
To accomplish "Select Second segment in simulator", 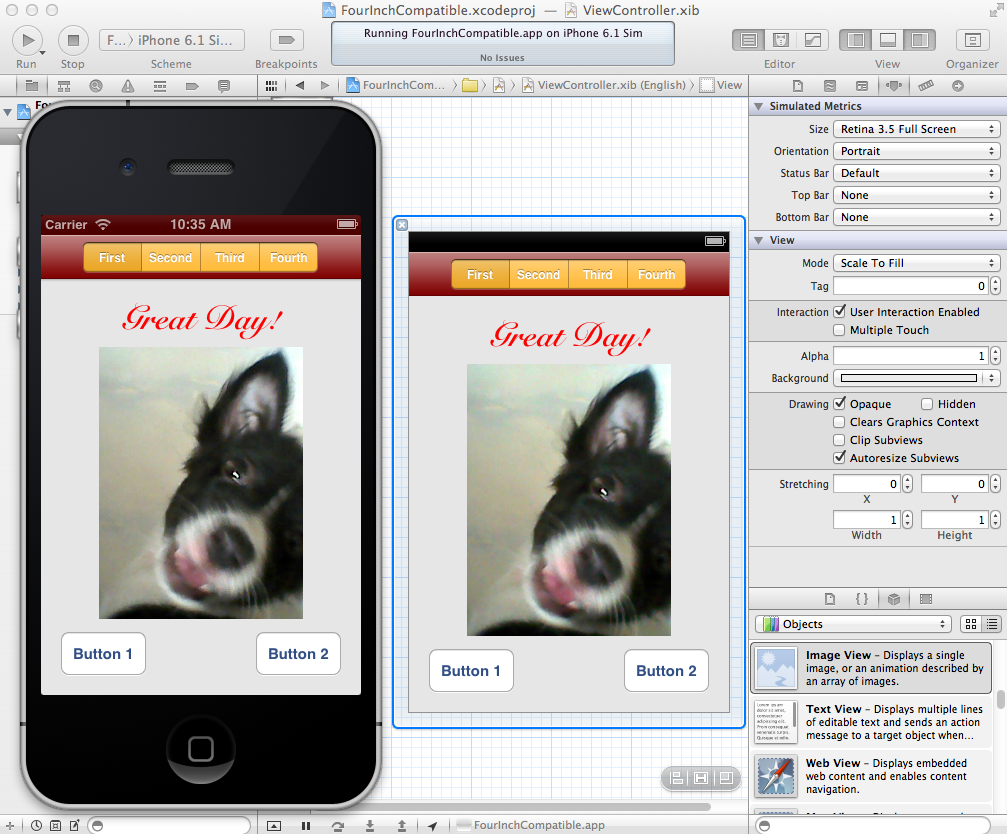I will (171, 257).
